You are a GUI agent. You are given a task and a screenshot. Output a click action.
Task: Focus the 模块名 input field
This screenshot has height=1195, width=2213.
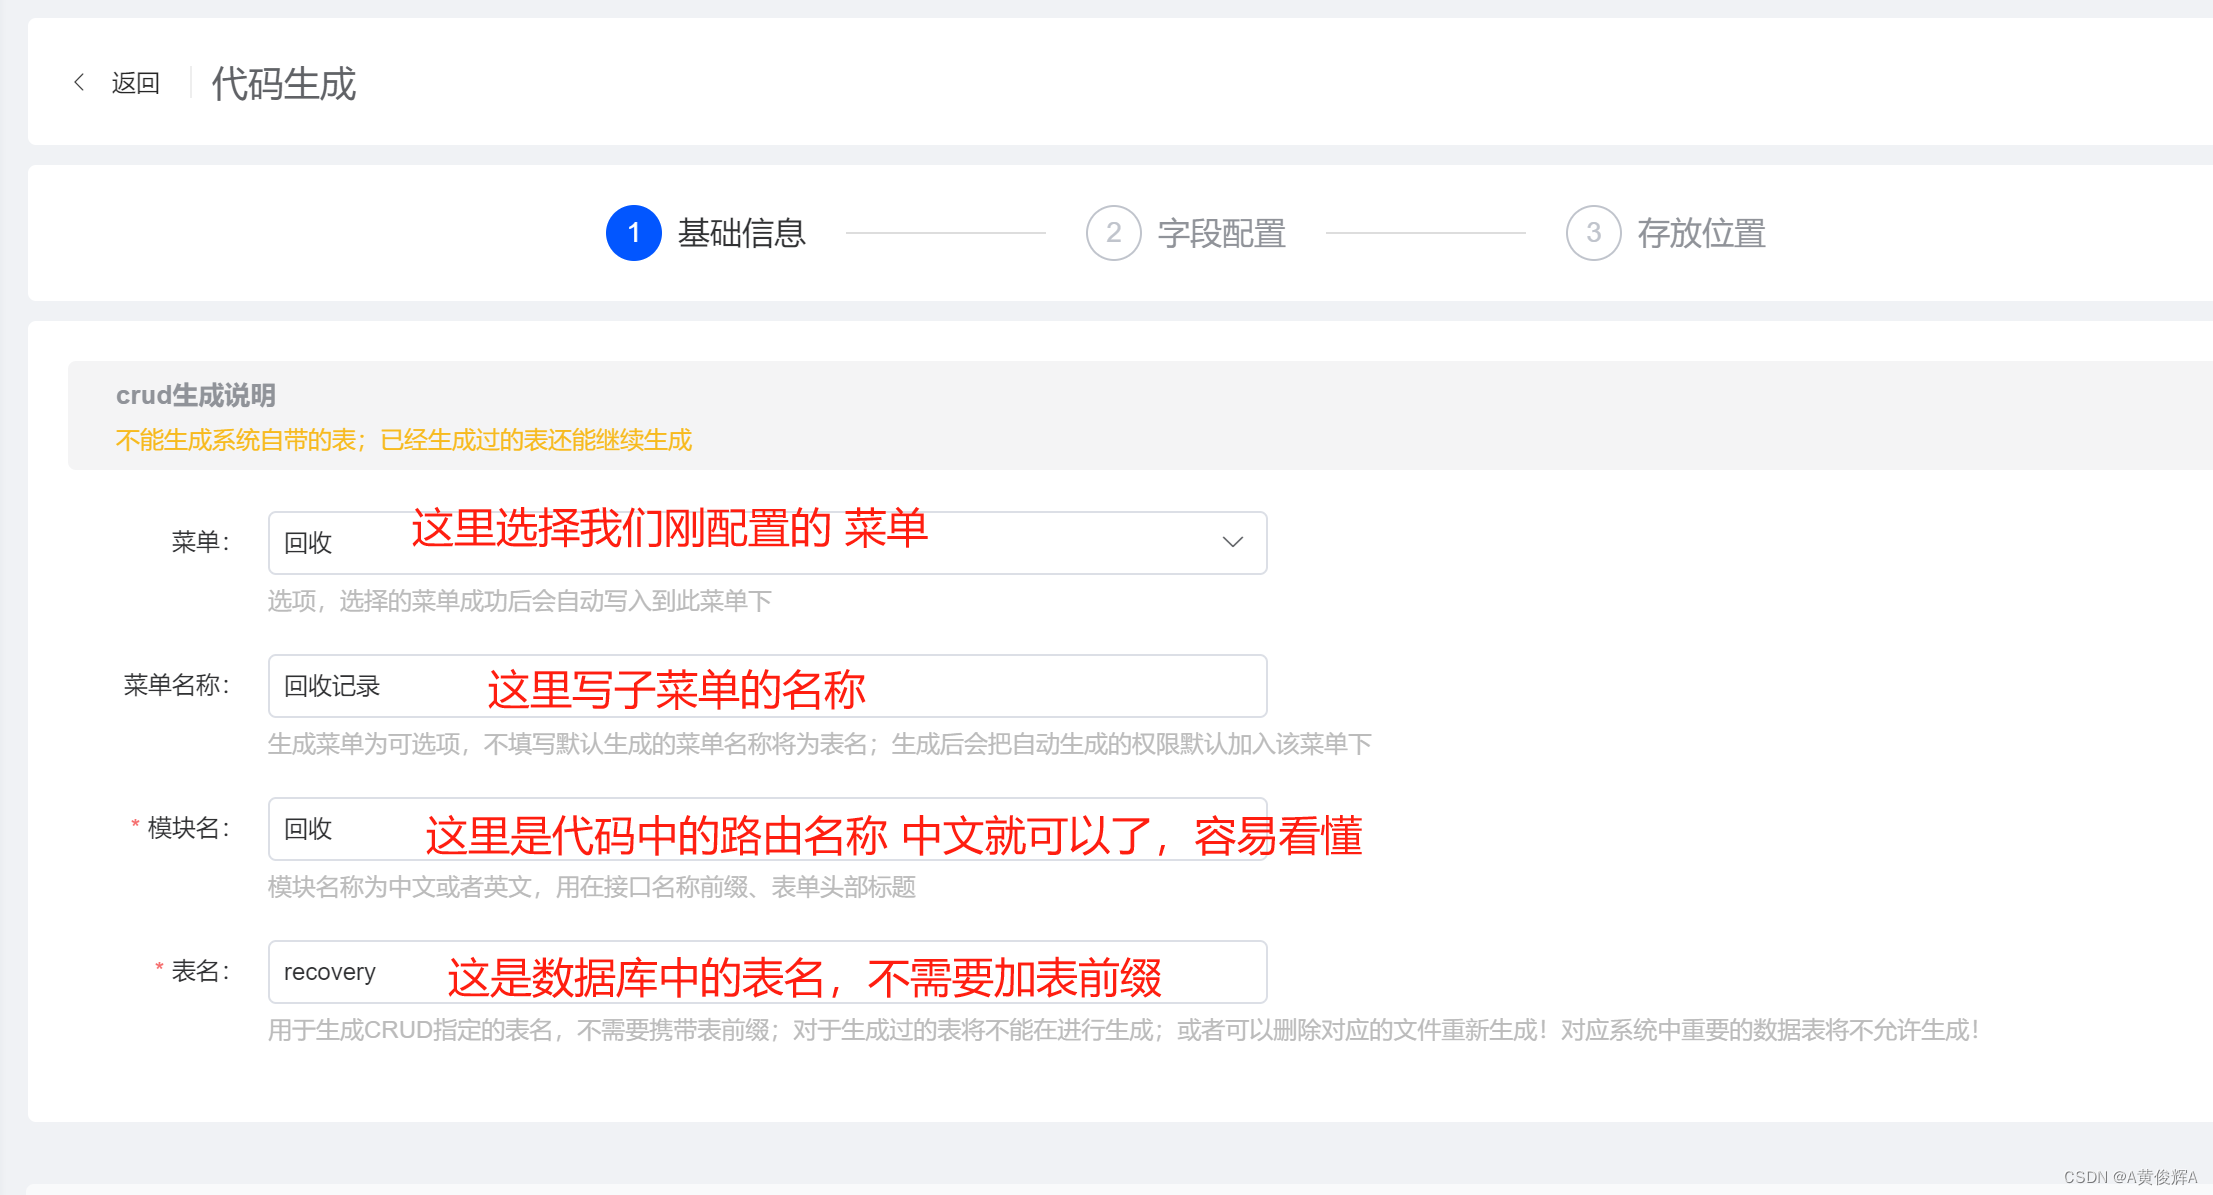[768, 829]
